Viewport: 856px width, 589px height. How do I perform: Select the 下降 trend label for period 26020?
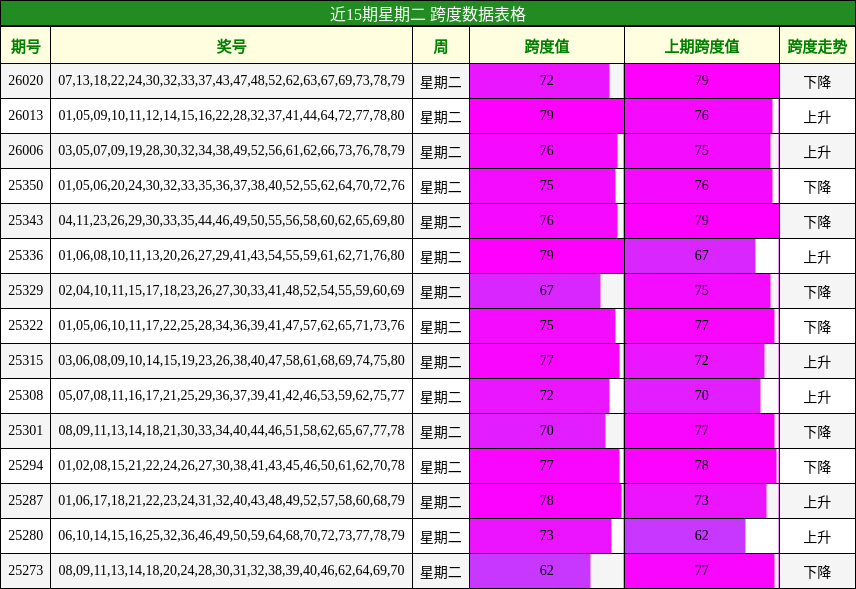pyautogui.click(x=816, y=80)
